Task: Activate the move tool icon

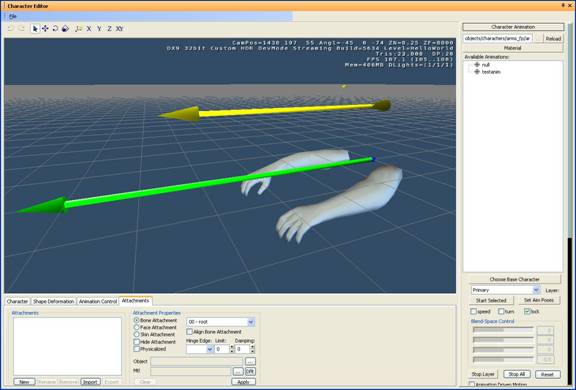Action: click(45, 28)
